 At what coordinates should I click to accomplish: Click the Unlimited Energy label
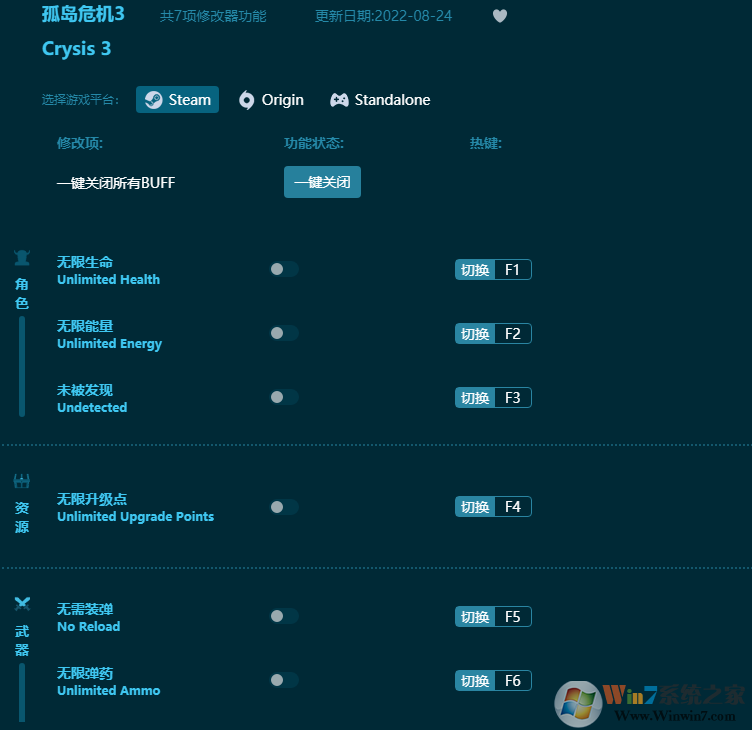[x=109, y=344]
